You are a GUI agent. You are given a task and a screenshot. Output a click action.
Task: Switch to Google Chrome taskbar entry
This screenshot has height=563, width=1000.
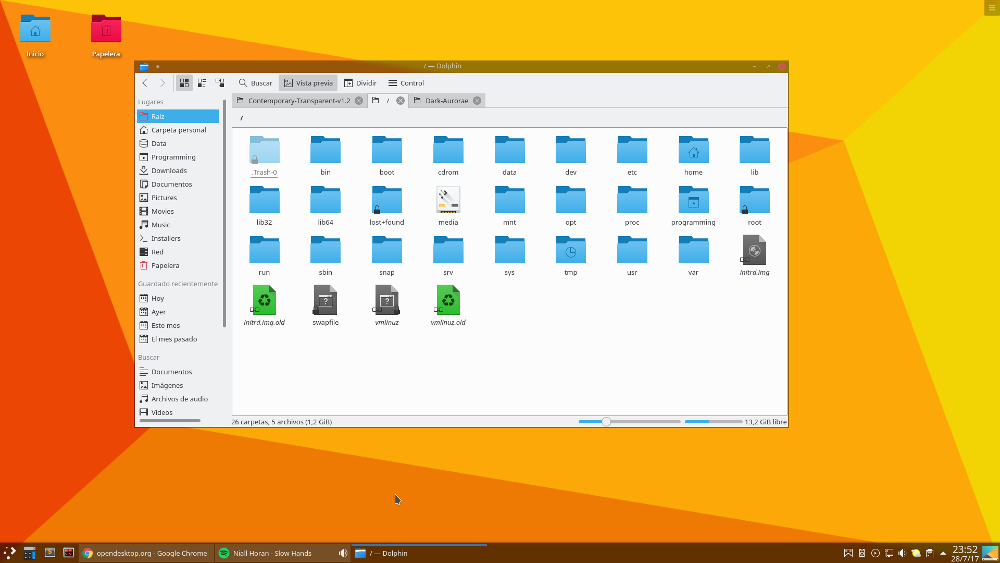click(x=145, y=553)
